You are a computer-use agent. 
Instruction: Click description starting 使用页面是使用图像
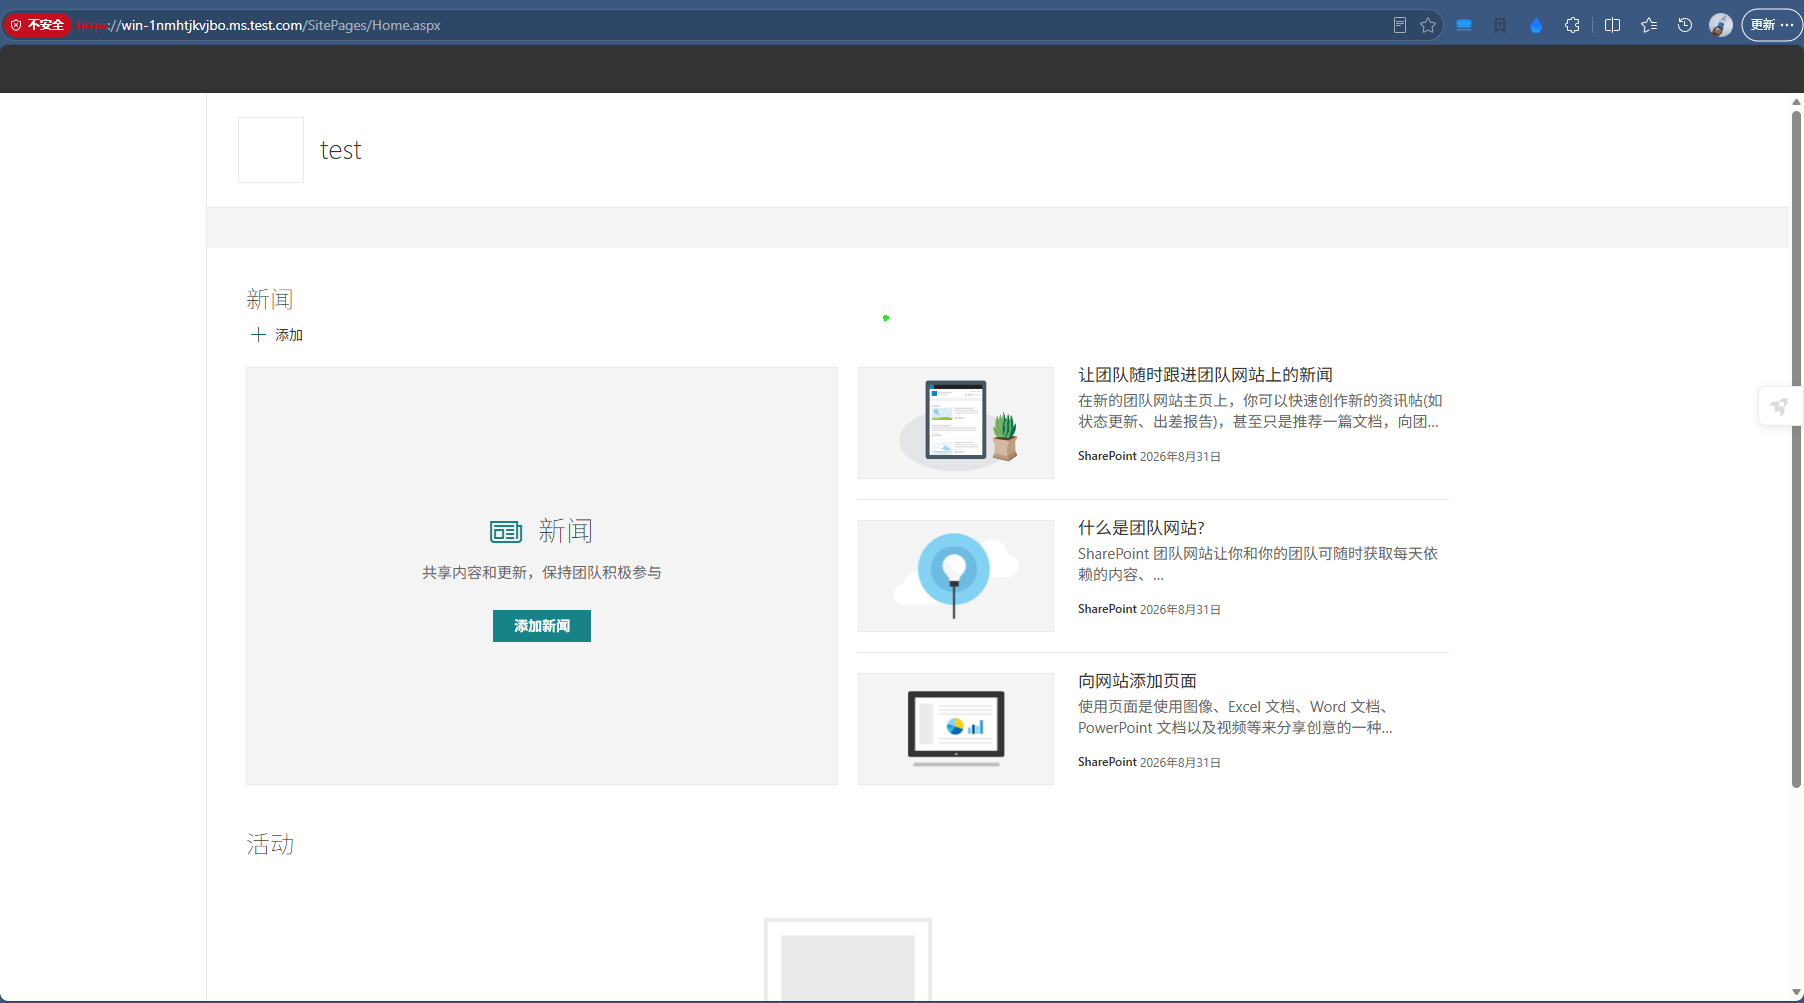[1235, 717]
